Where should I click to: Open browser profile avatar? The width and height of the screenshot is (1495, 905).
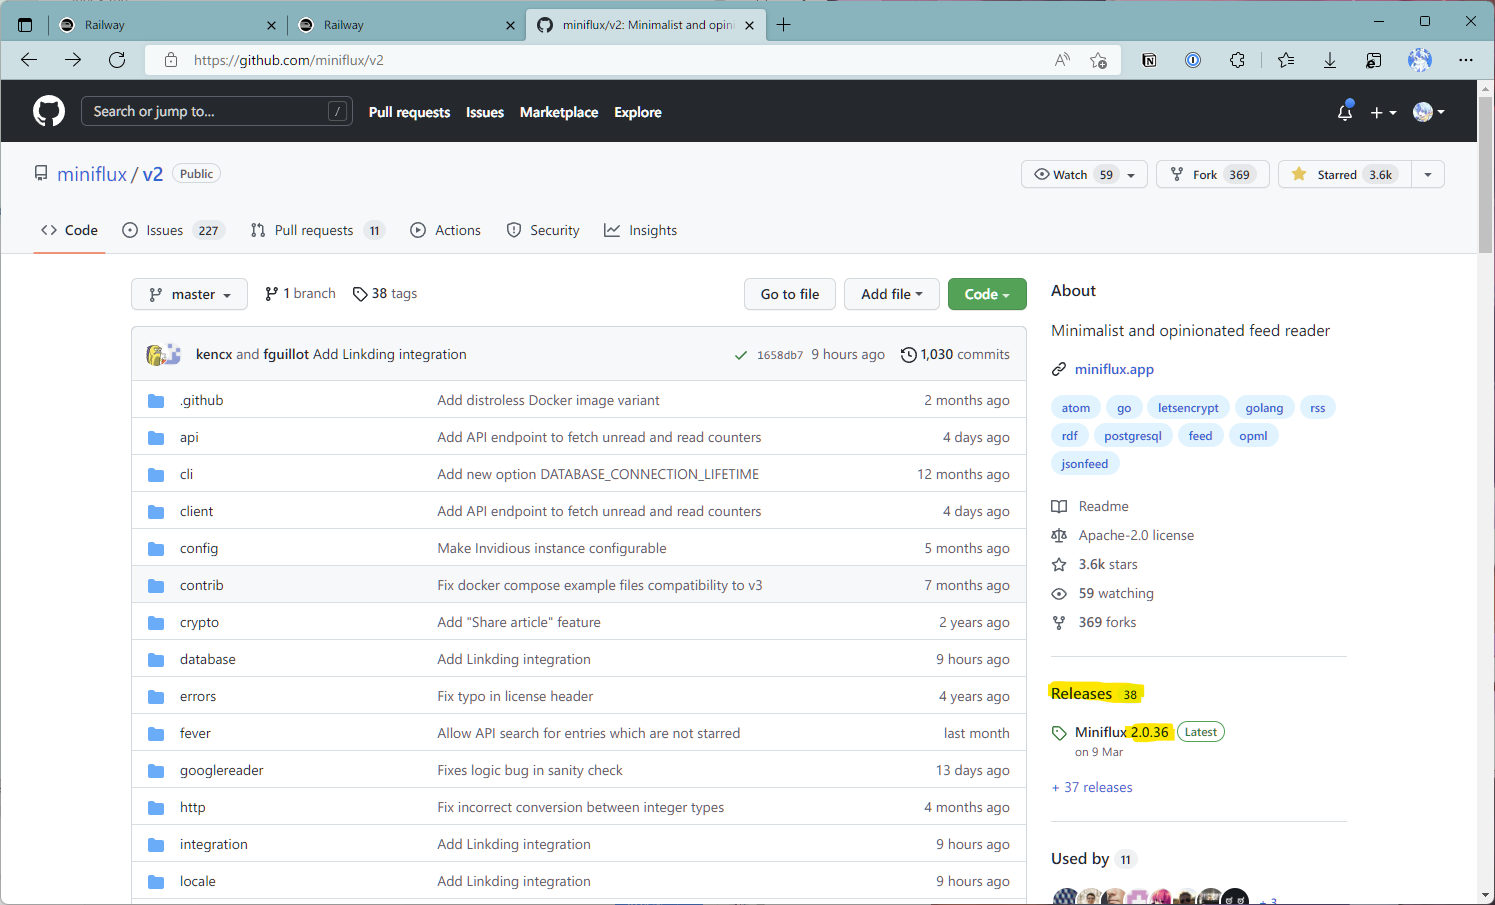1420,60
